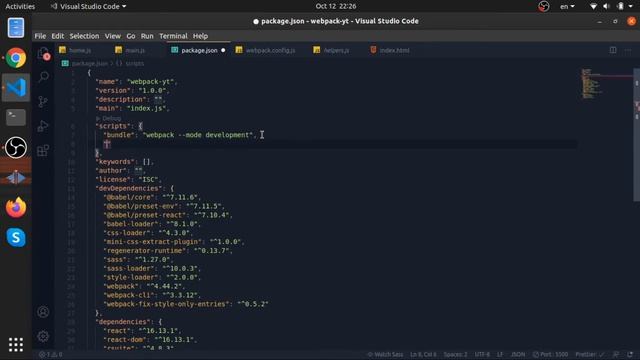Screen dimensions: 640x360
Task: Open the Help menu
Action: point(200,36)
